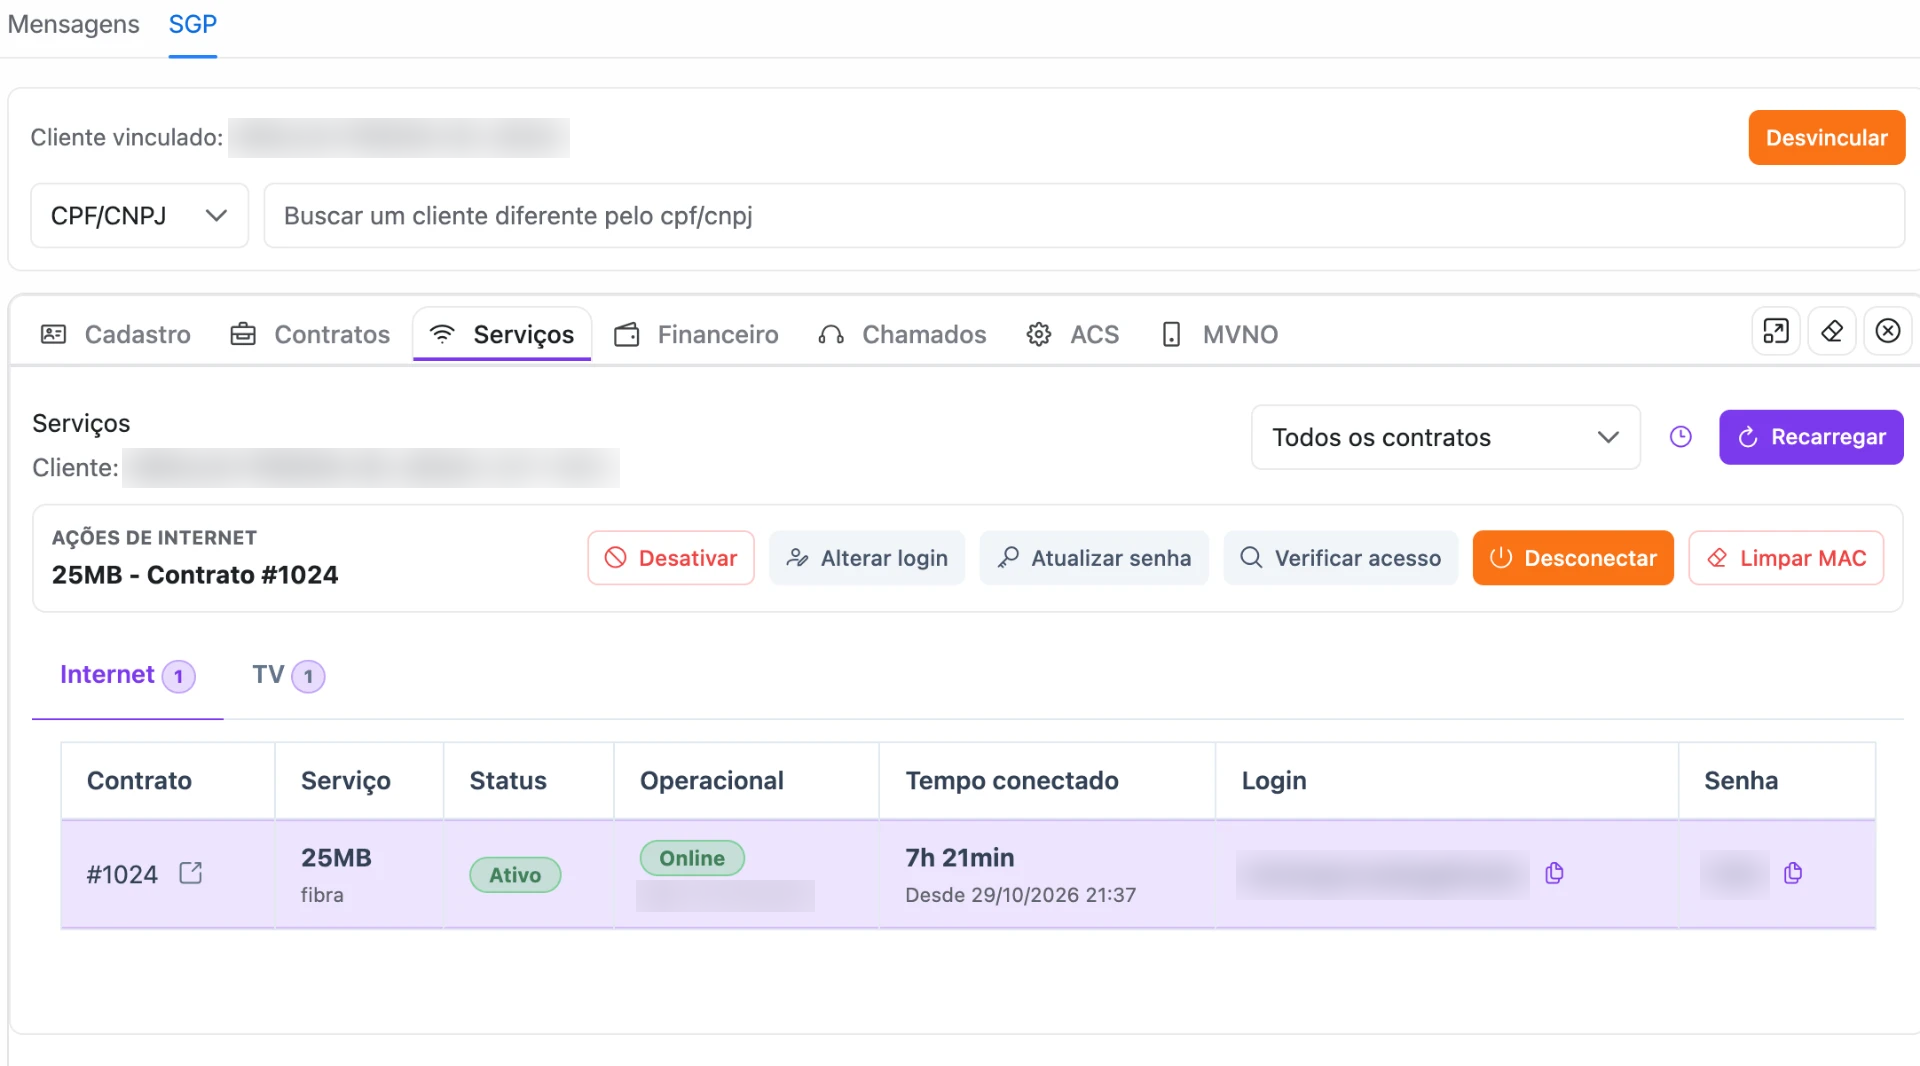Viewport: 1920px width, 1066px height.
Task: Copy the login value
Action: (1554, 874)
